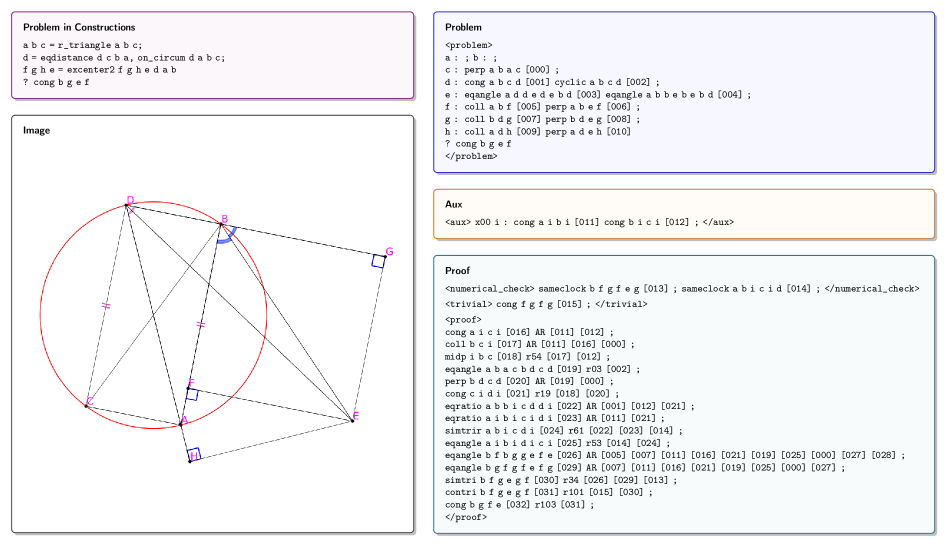Select the line 'd = eqdistance d c b a, on_circum d a b c;'
The image size is (946, 545).
pyautogui.click(x=124, y=58)
